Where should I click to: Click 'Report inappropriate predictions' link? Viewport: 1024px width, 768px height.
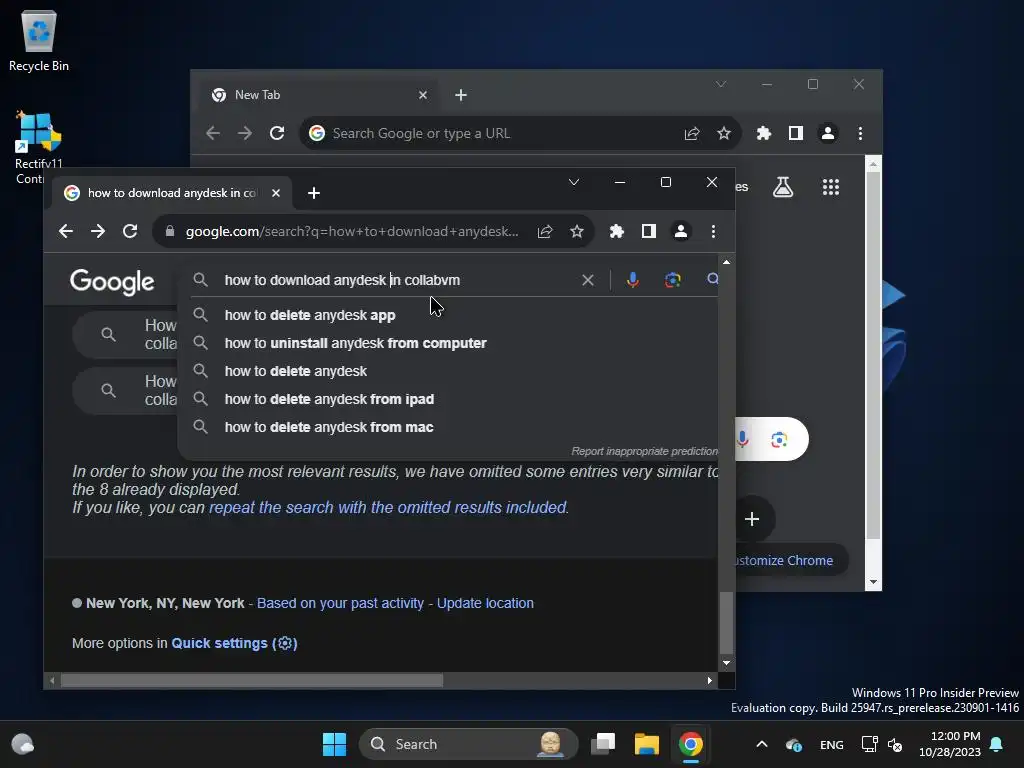pyautogui.click(x=644, y=451)
